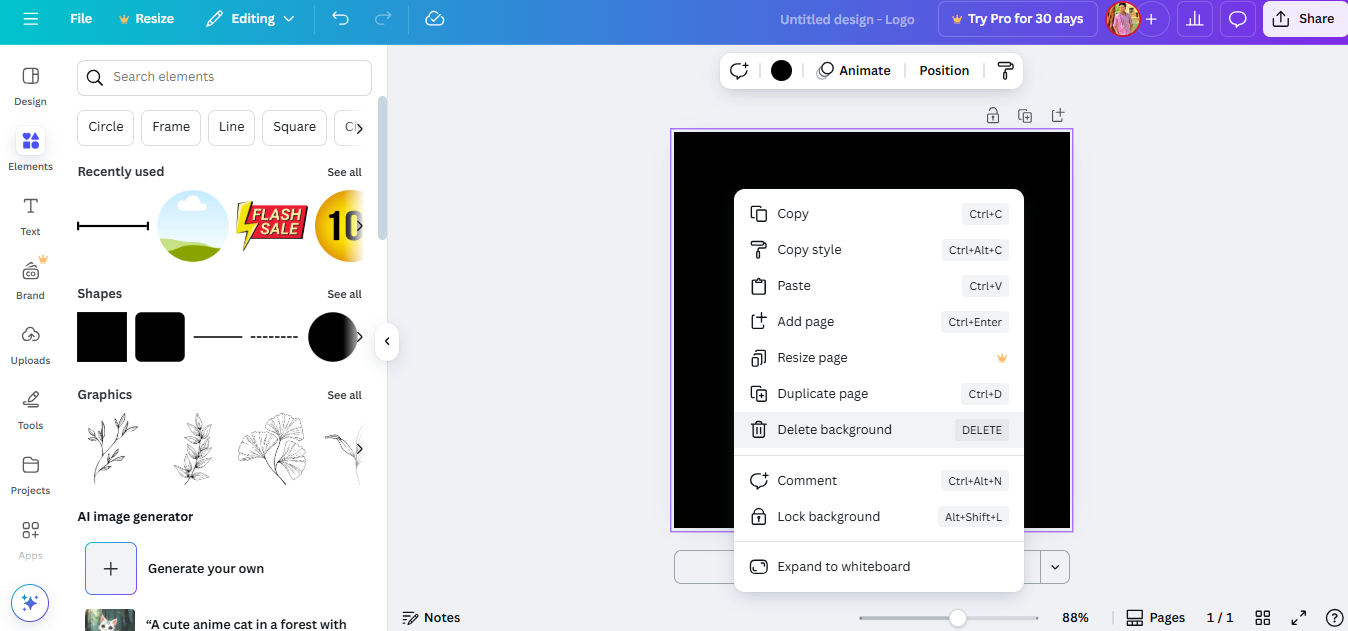Open the Design sidebar panel

30,87
